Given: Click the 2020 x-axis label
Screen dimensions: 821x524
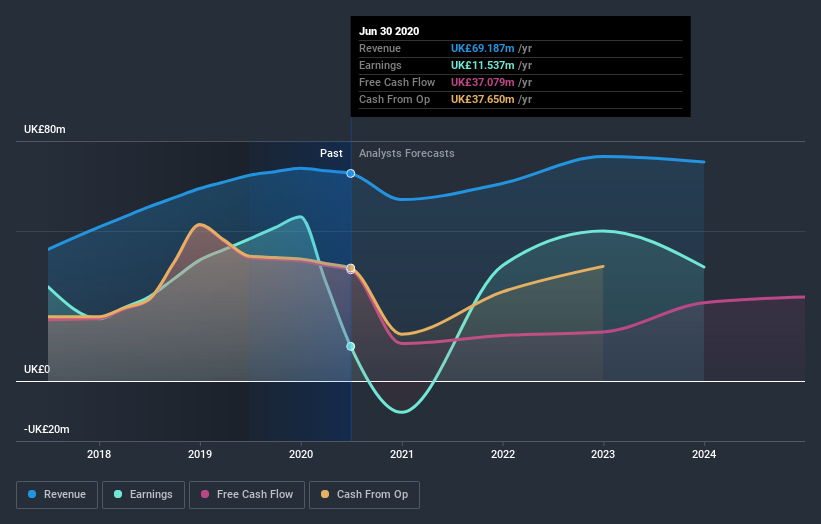Looking at the screenshot, I should click(301, 454).
